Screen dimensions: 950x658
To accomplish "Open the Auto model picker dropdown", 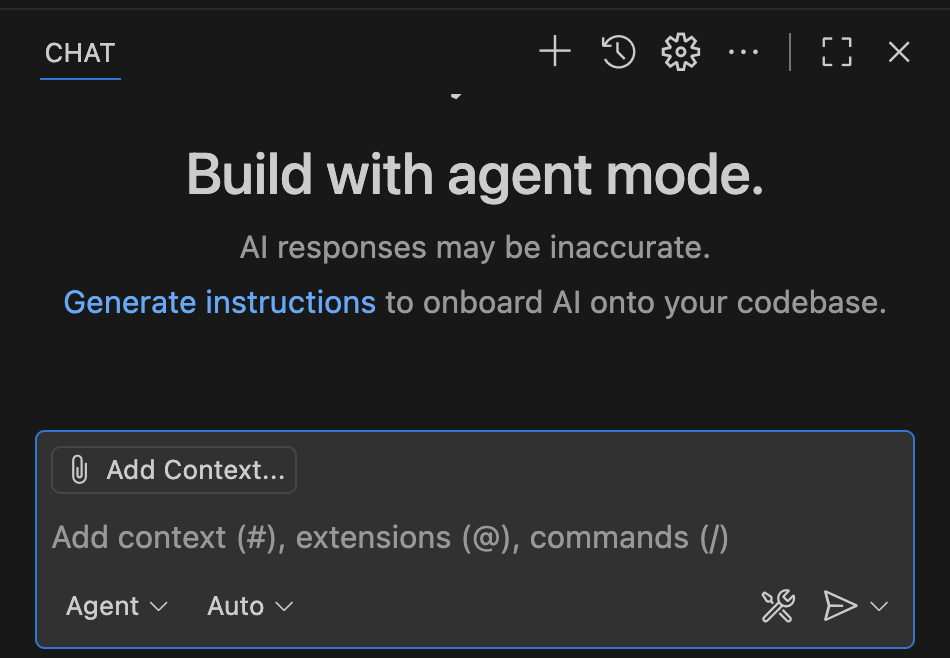I will tap(250, 606).
